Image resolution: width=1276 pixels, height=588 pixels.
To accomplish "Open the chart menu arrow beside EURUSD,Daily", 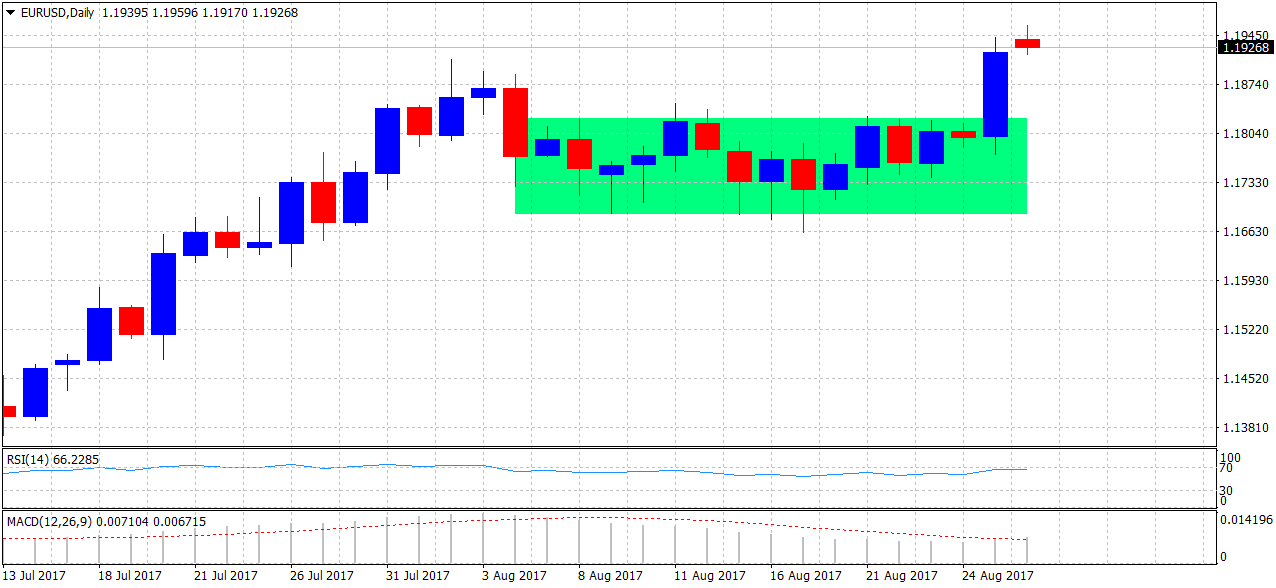I will coord(11,13).
